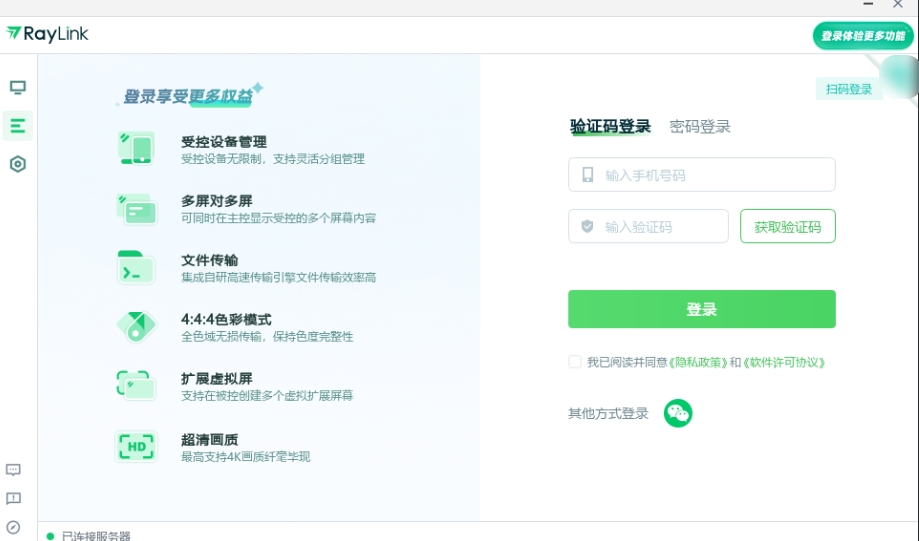This screenshot has height=541, width=919.
Task: Click the RayLink logo
Action: tap(47, 34)
